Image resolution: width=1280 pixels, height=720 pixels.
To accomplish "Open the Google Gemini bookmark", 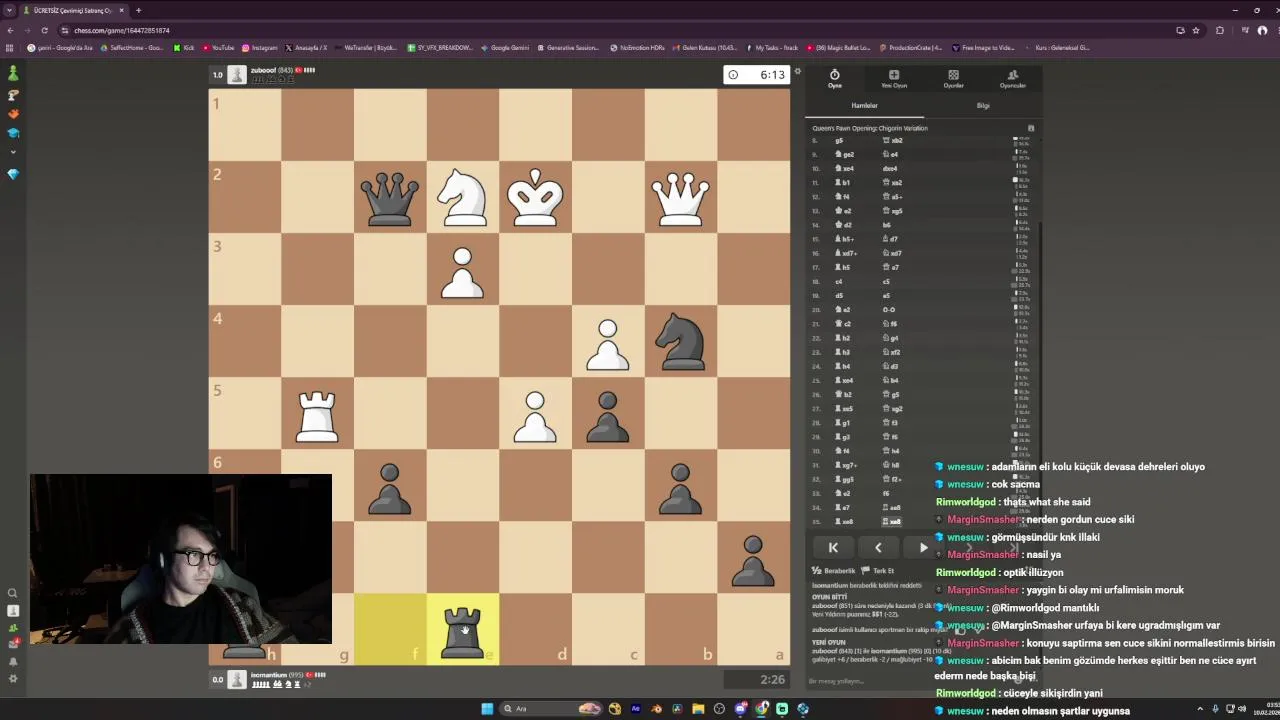I will coord(505,47).
